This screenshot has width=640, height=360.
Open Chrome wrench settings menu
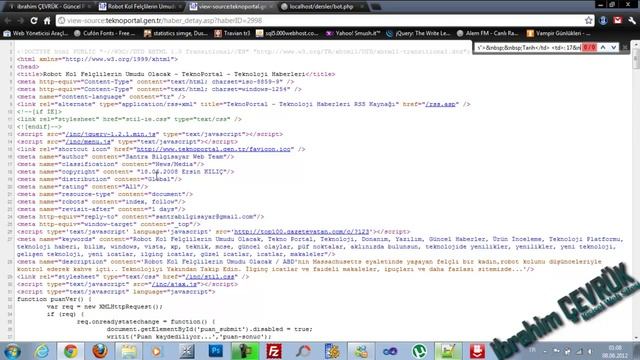pyautogui.click(x=631, y=20)
